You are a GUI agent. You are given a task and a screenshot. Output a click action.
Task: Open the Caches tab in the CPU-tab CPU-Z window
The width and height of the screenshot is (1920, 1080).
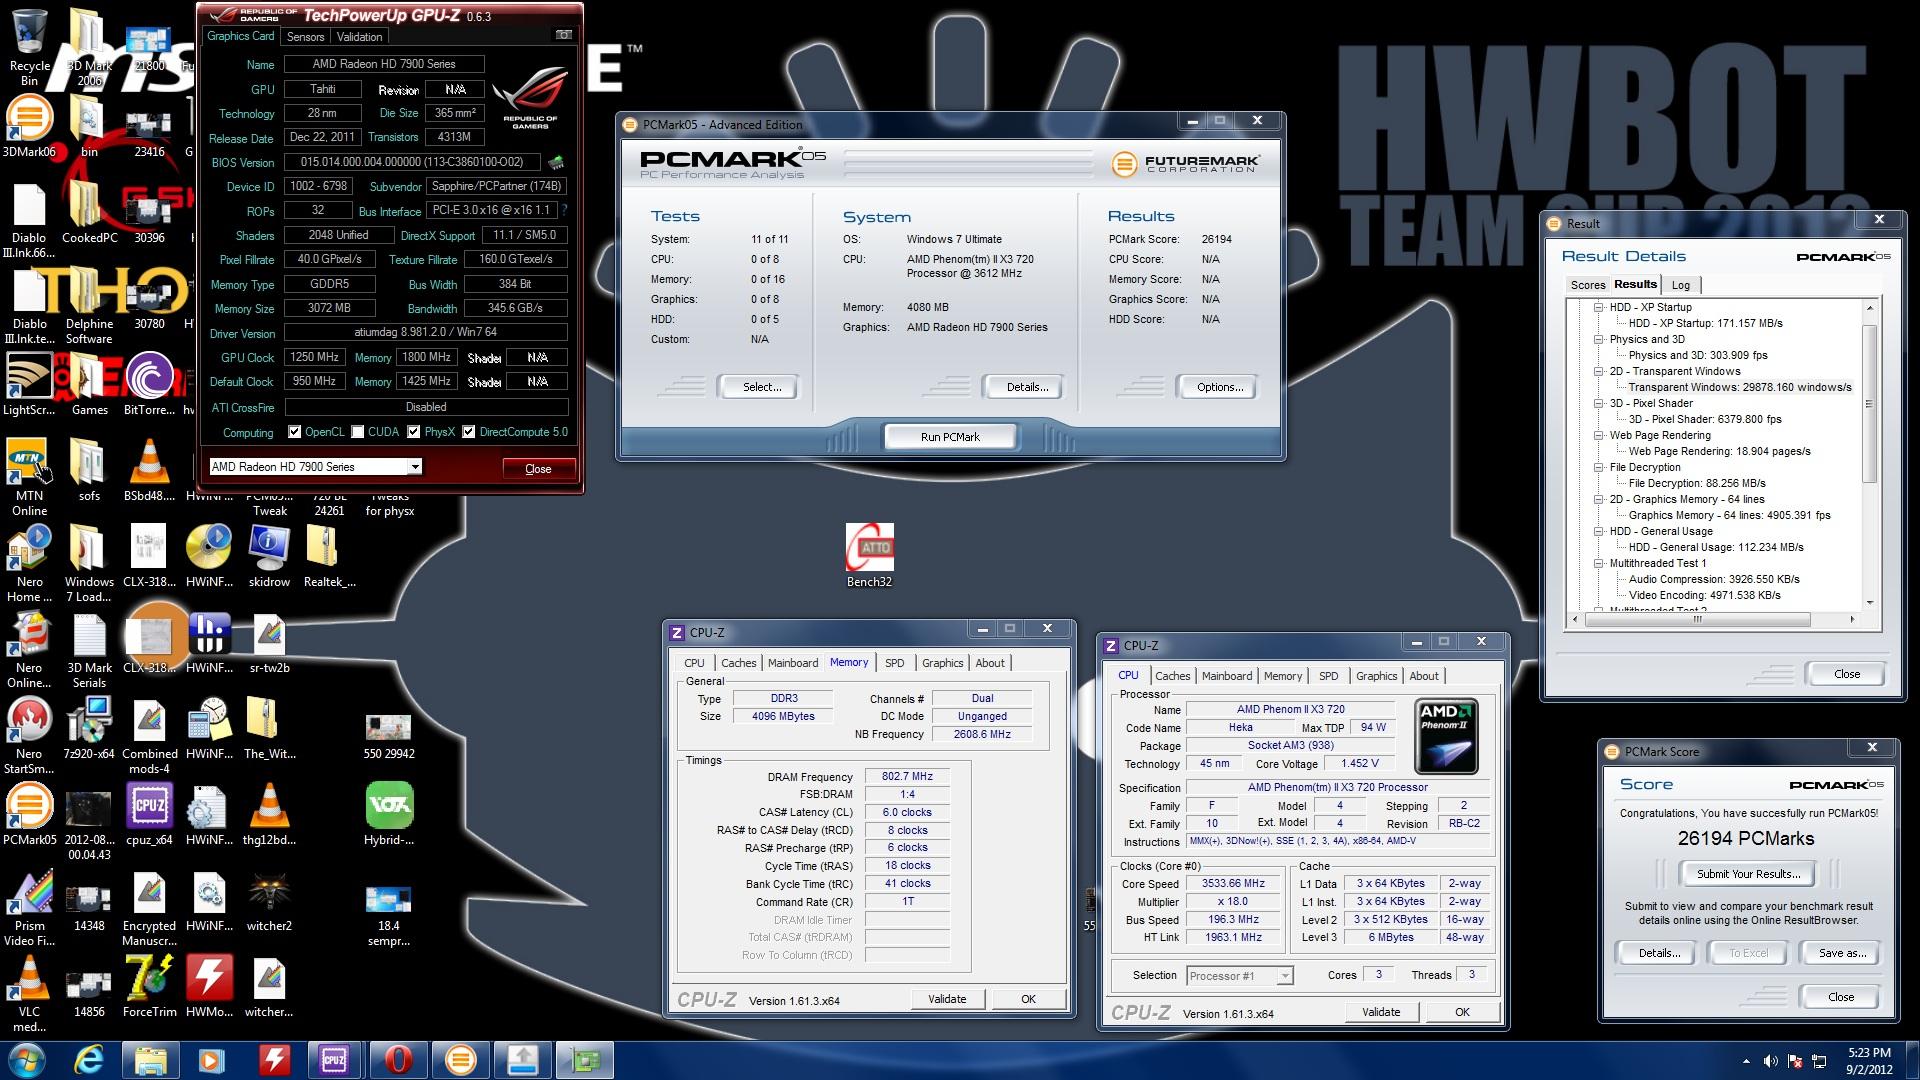(1172, 676)
